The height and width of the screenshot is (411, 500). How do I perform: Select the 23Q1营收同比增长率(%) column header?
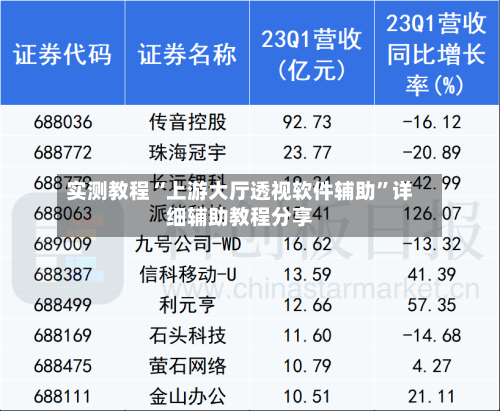[436, 54]
